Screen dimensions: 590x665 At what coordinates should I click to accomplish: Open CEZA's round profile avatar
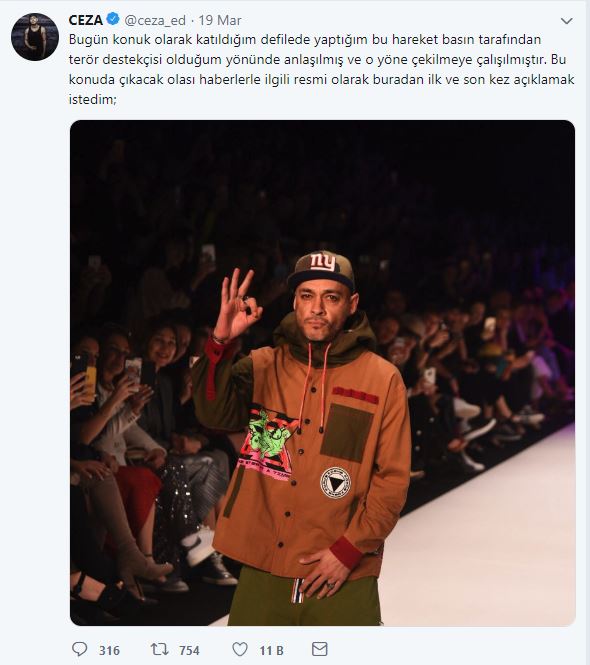pos(35,36)
